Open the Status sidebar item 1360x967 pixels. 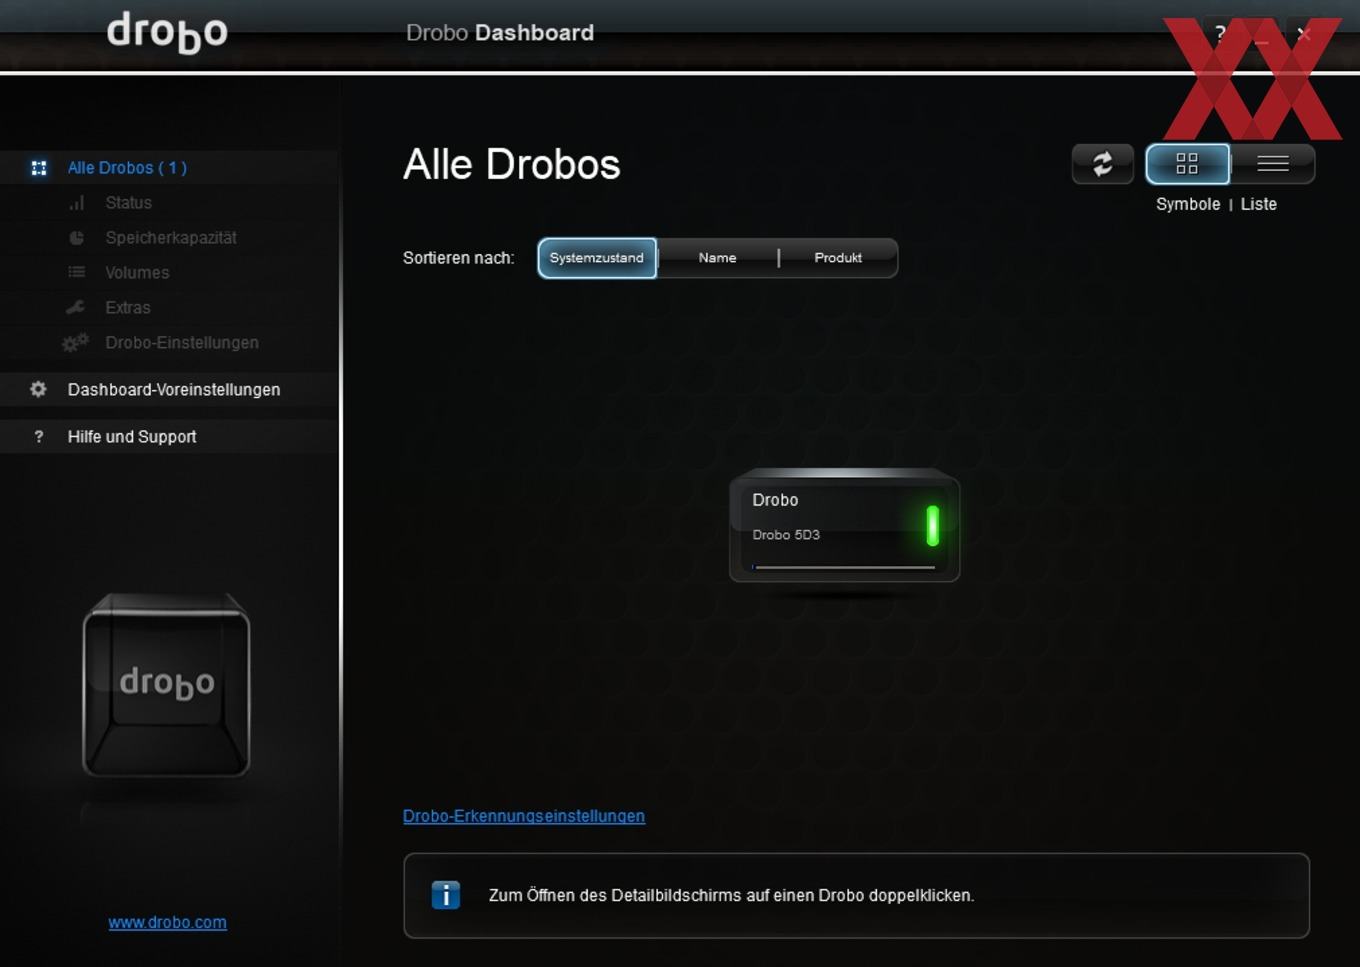129,203
